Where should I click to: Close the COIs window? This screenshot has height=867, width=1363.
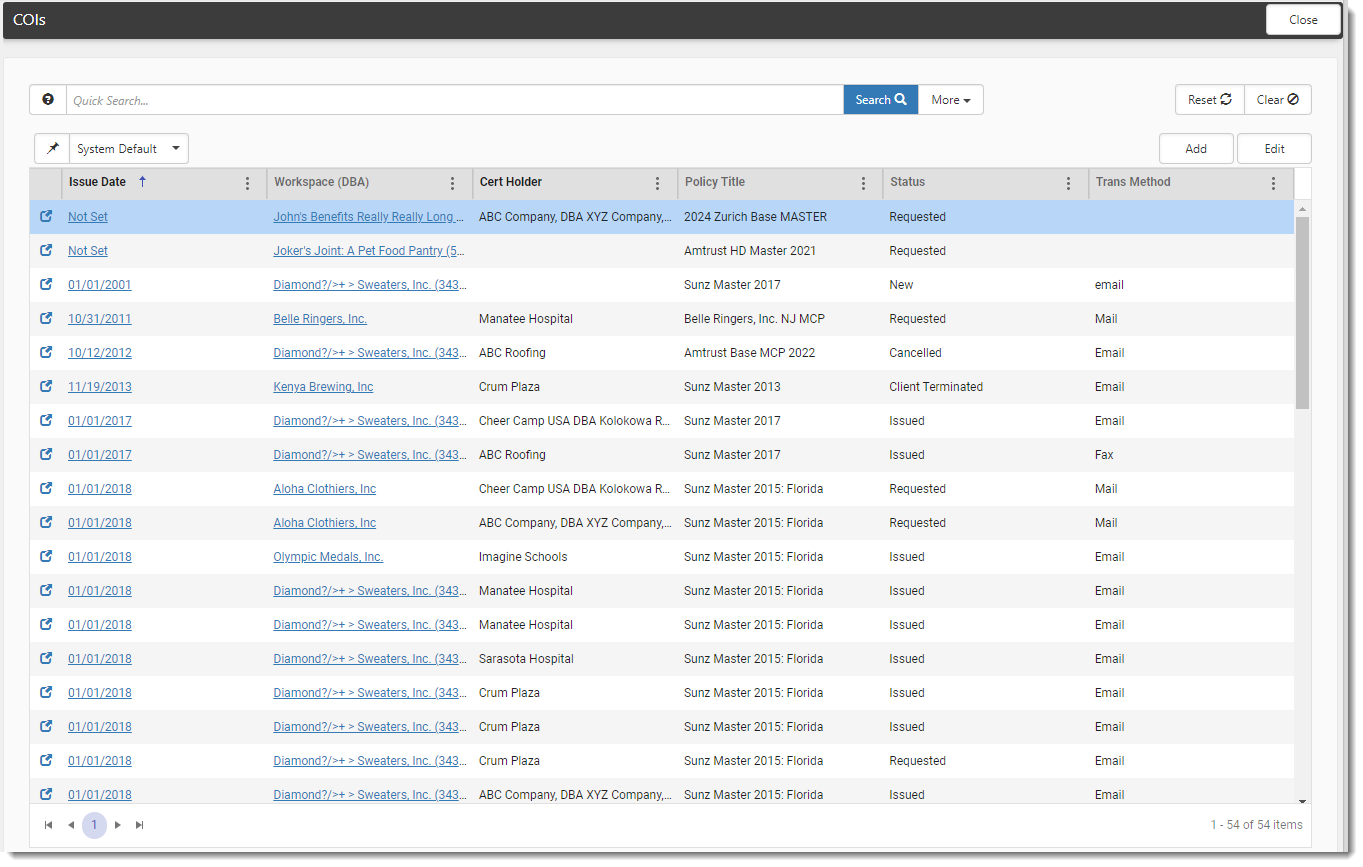click(x=1303, y=20)
